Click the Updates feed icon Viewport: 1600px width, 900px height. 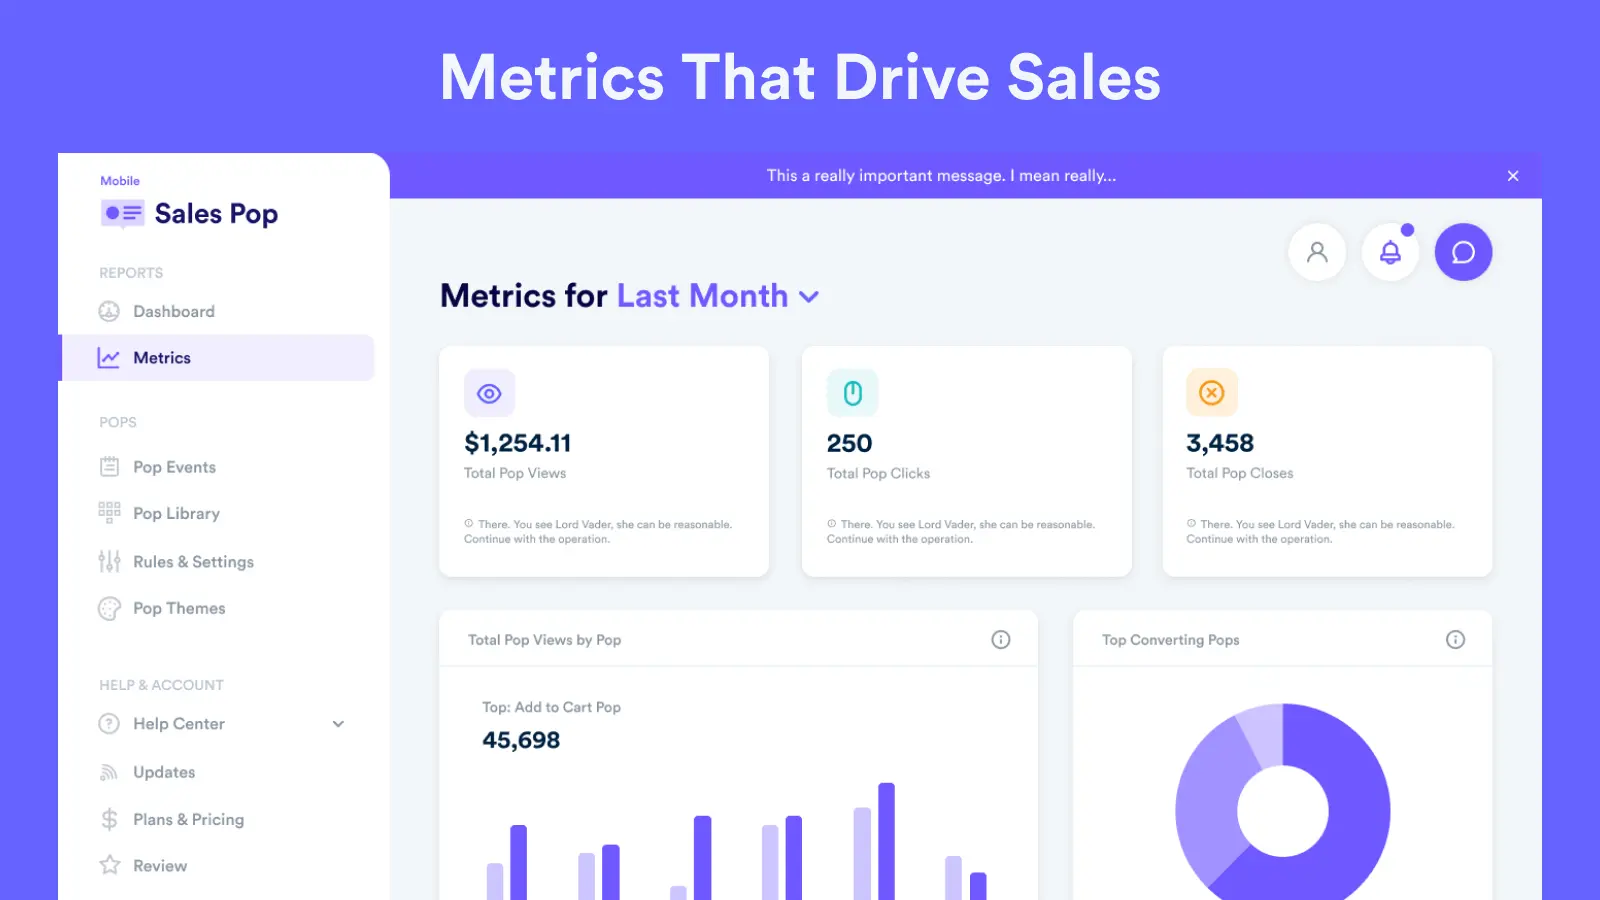pos(109,772)
